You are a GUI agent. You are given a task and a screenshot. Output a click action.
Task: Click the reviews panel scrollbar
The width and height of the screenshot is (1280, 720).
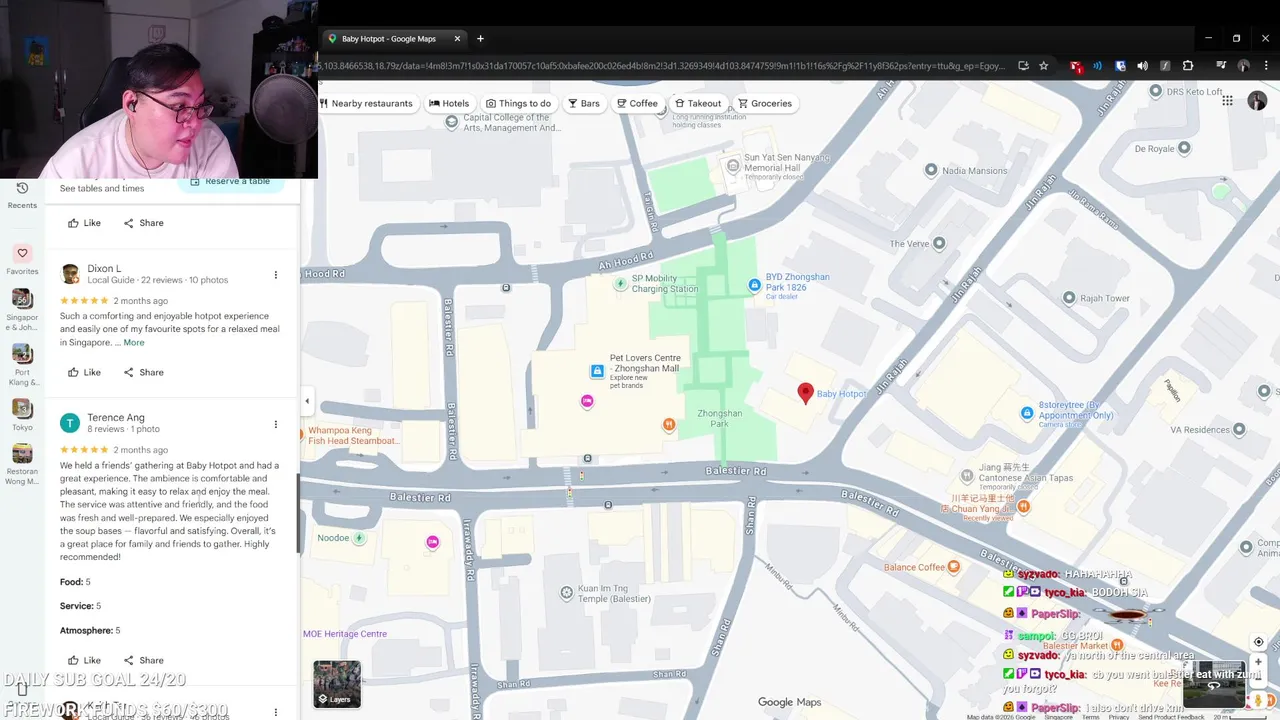(x=297, y=513)
